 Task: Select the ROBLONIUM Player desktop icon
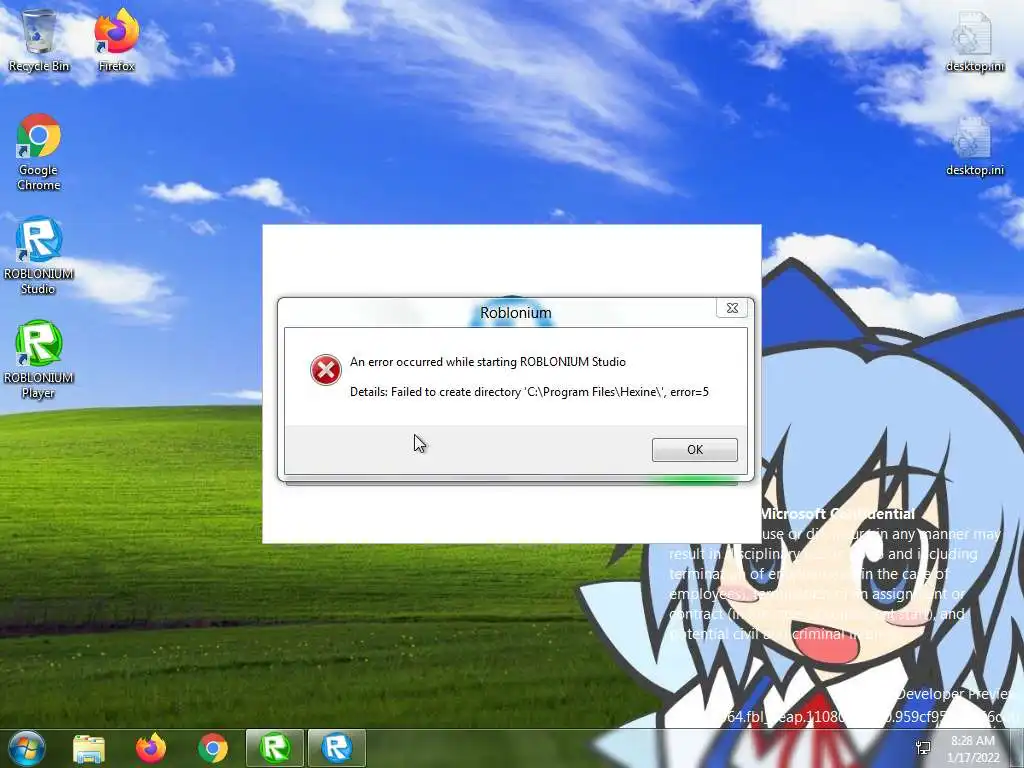tap(39, 360)
